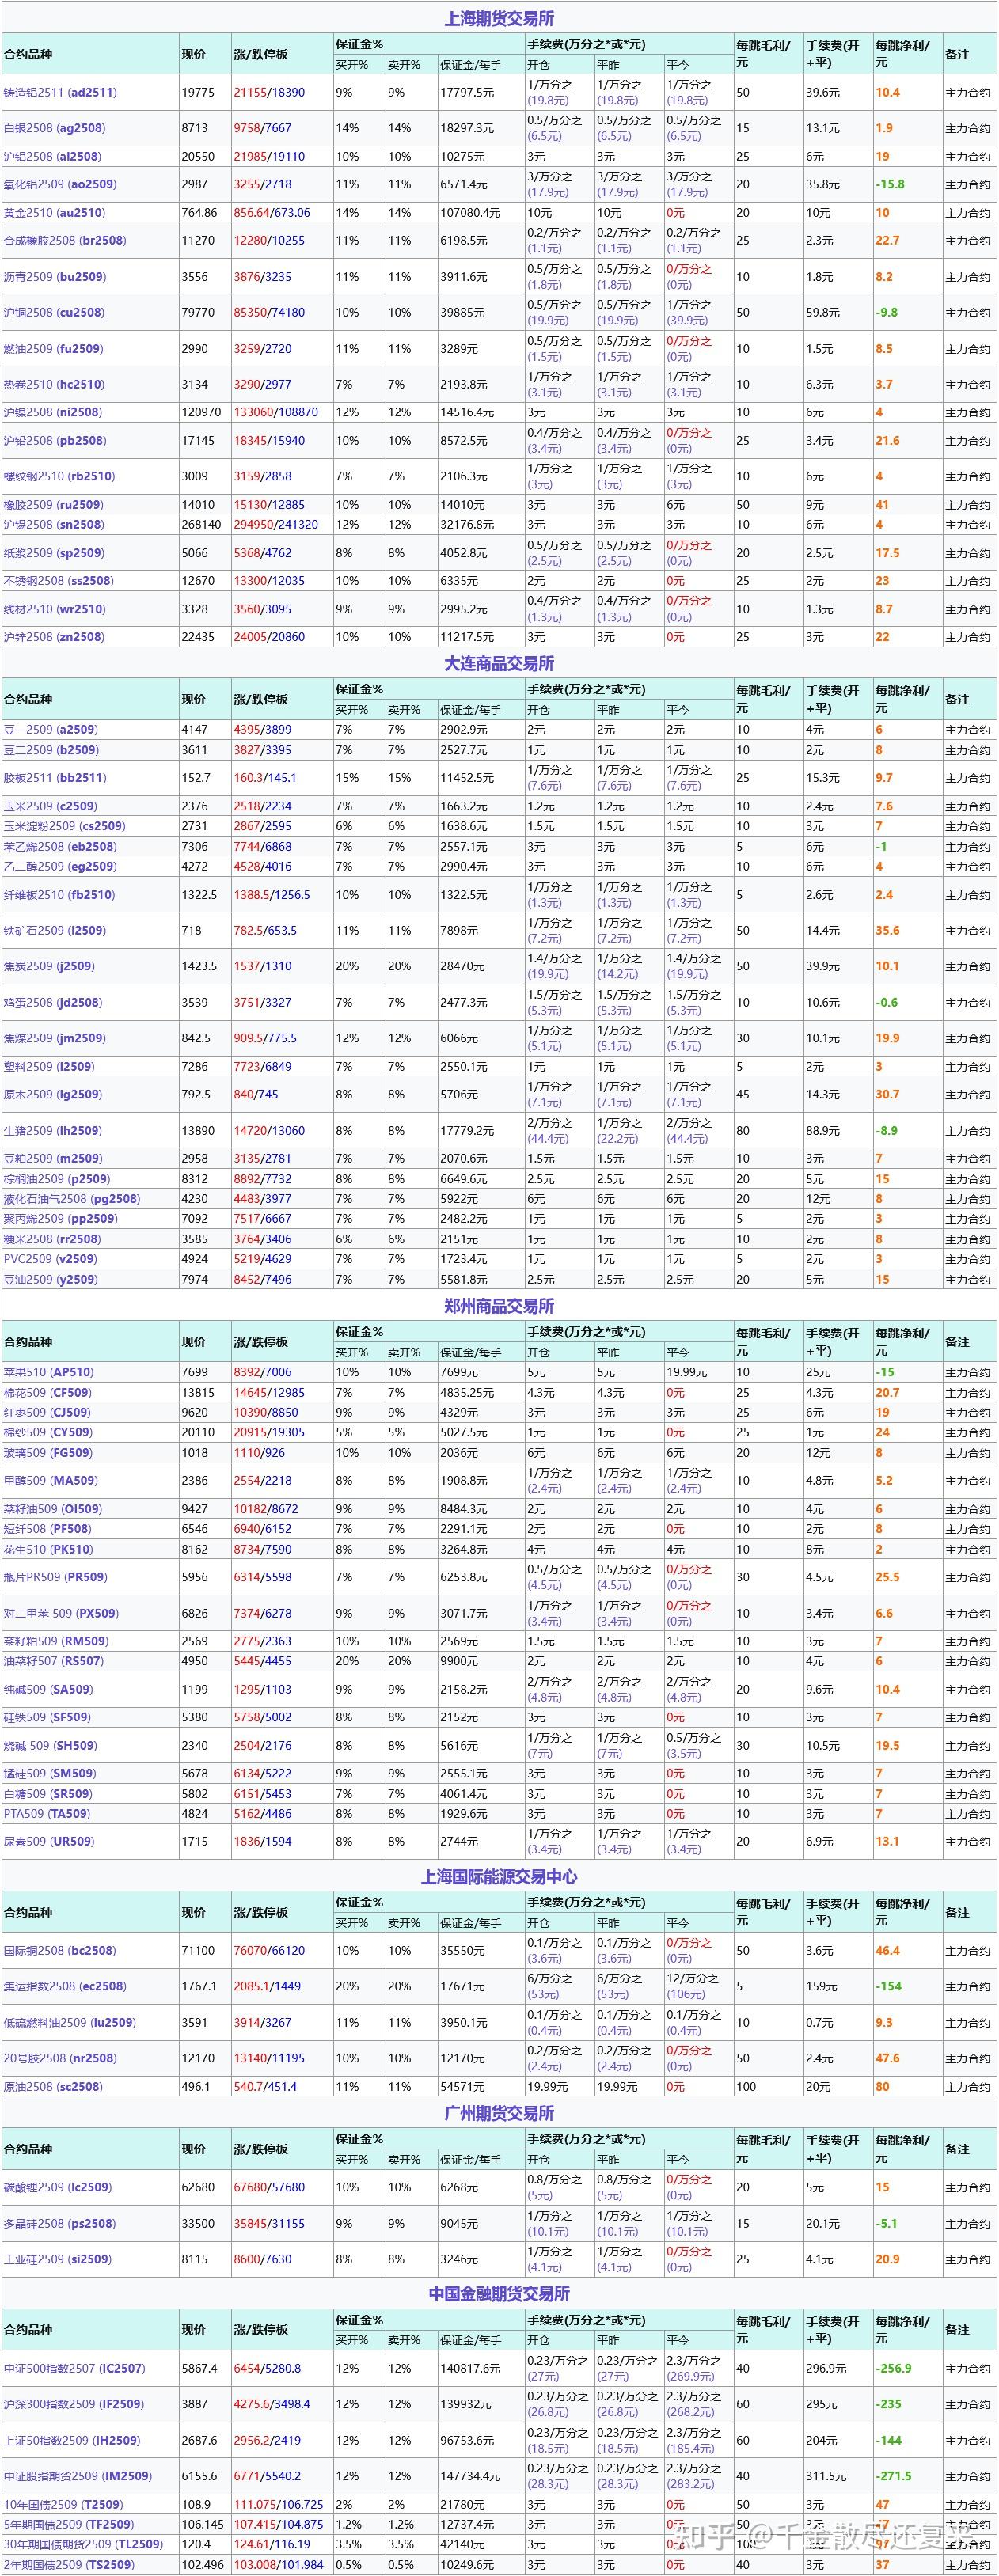Select price 120970 in the 沪镍2508 row
Screen dimensions: 999x2576
coord(201,412)
